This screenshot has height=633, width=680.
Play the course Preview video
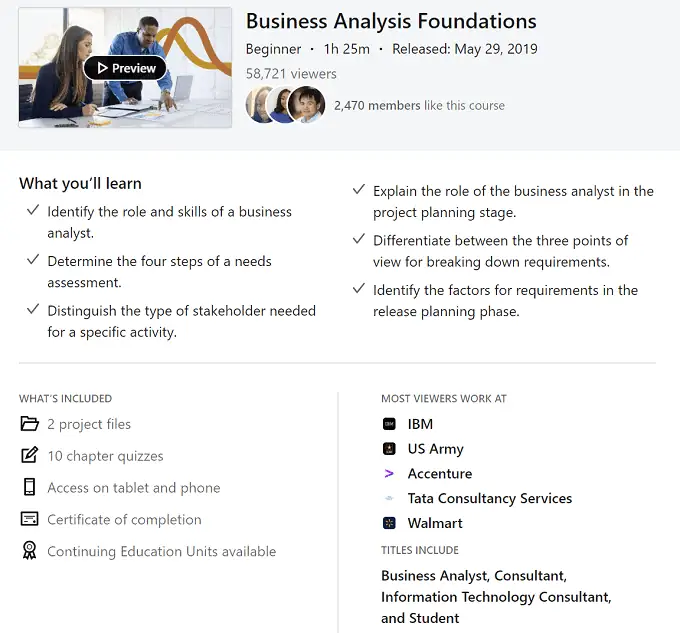(125, 68)
